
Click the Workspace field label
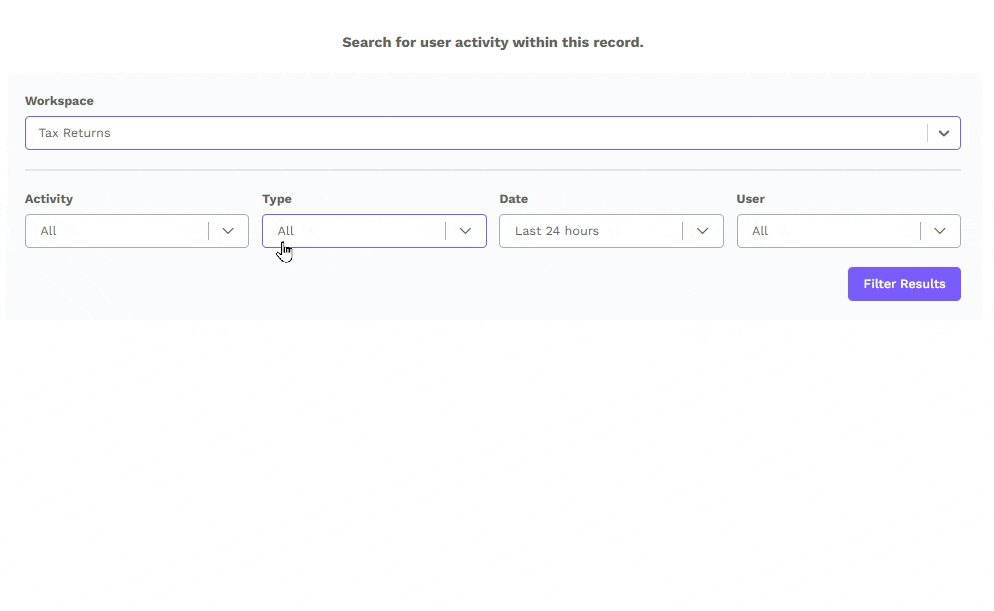point(59,101)
